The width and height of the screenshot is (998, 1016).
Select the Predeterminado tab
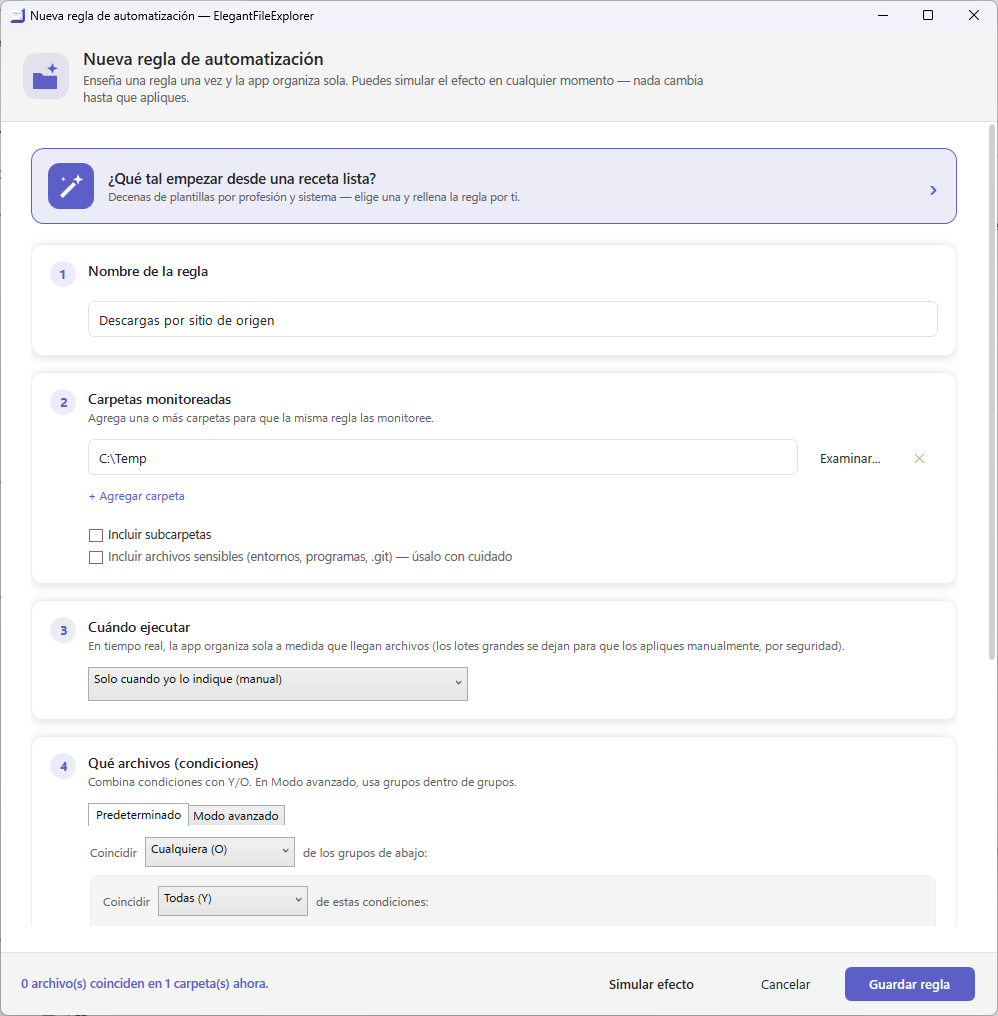[138, 814]
